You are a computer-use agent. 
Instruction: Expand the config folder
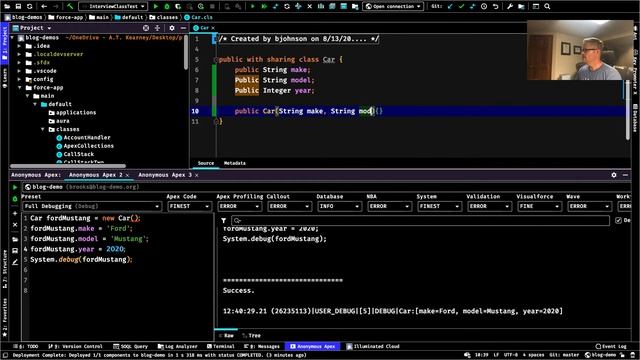20,79
